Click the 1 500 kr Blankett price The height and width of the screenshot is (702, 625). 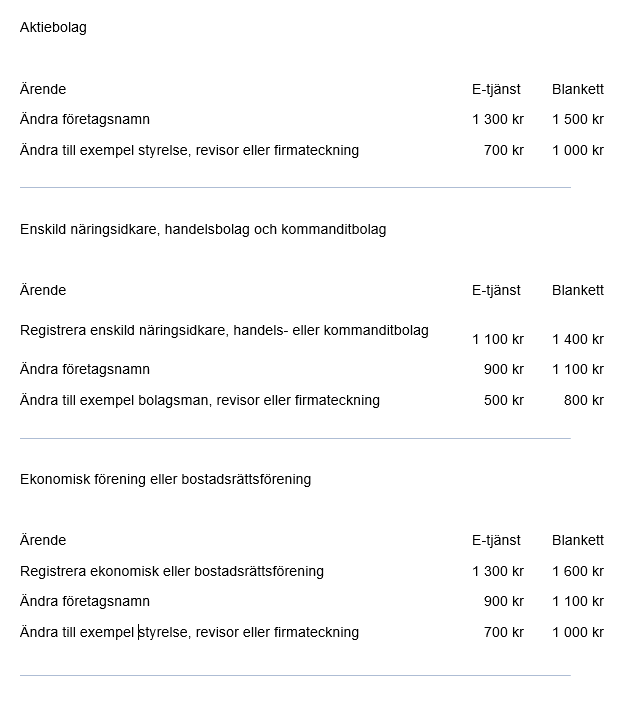click(577, 119)
